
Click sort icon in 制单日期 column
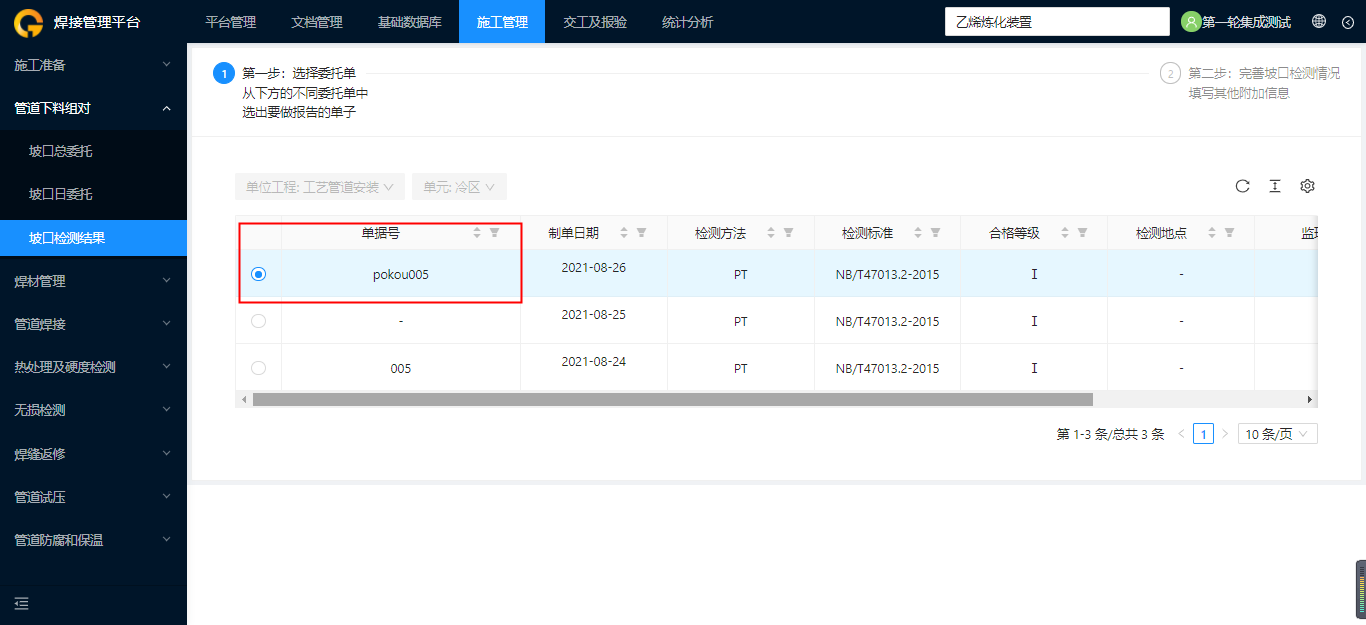pos(624,233)
